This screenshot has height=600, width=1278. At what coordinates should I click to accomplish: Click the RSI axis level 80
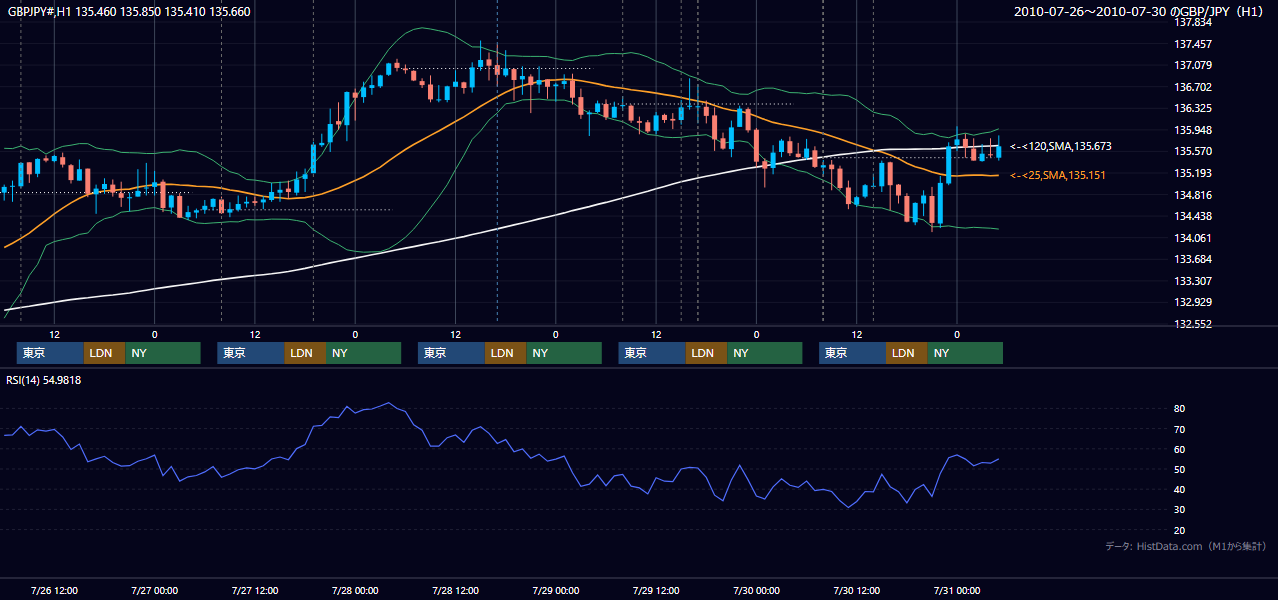[x=1180, y=409]
